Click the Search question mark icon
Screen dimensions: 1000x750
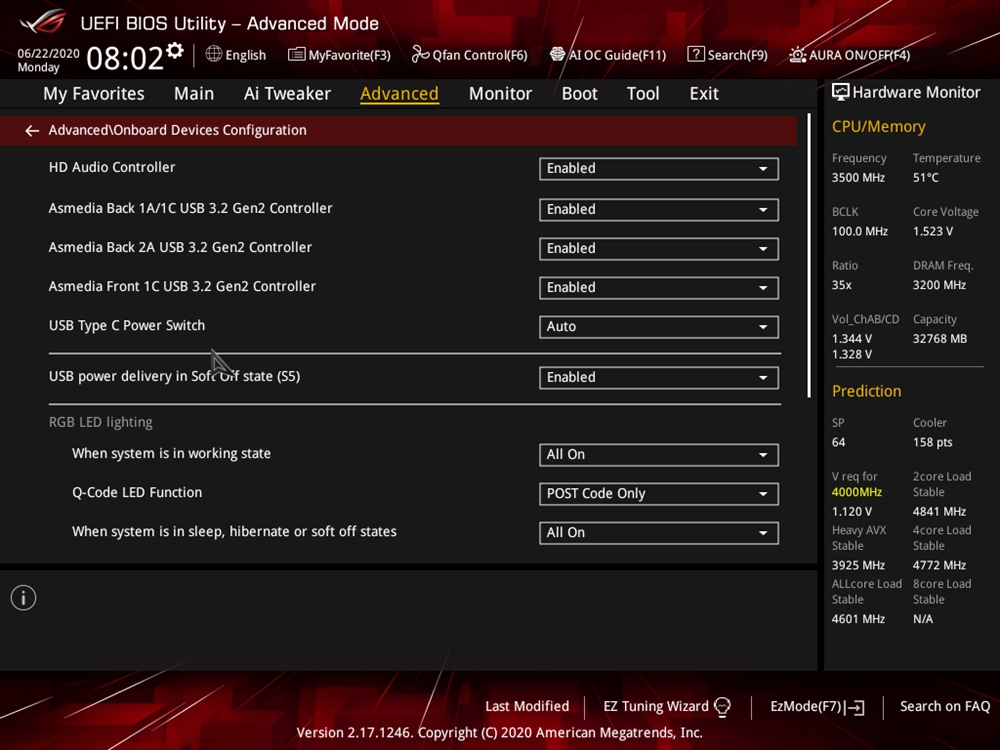point(696,54)
